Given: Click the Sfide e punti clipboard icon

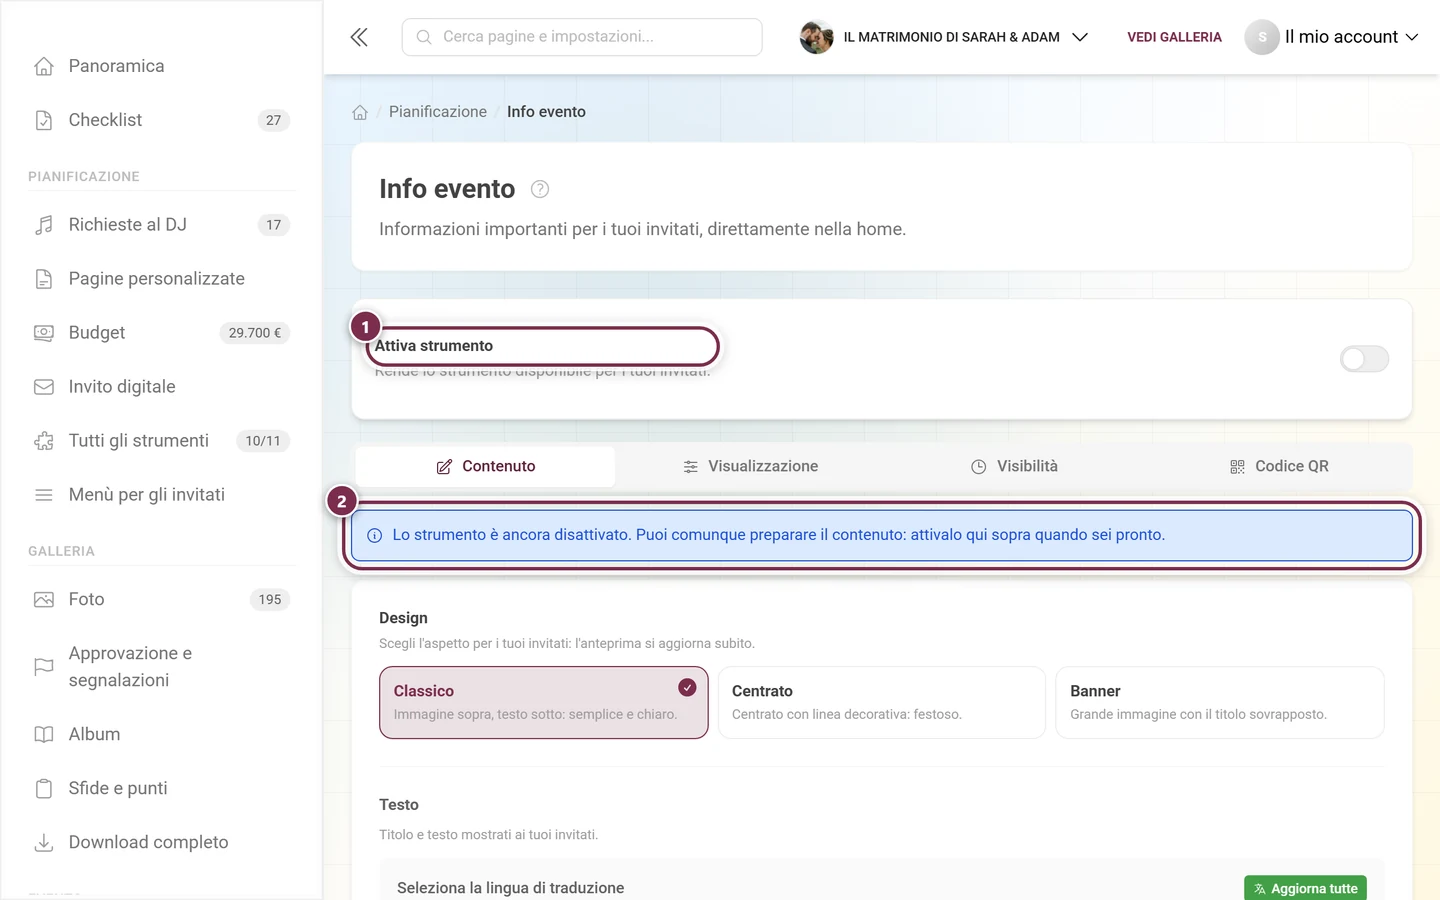Looking at the screenshot, I should (44, 789).
